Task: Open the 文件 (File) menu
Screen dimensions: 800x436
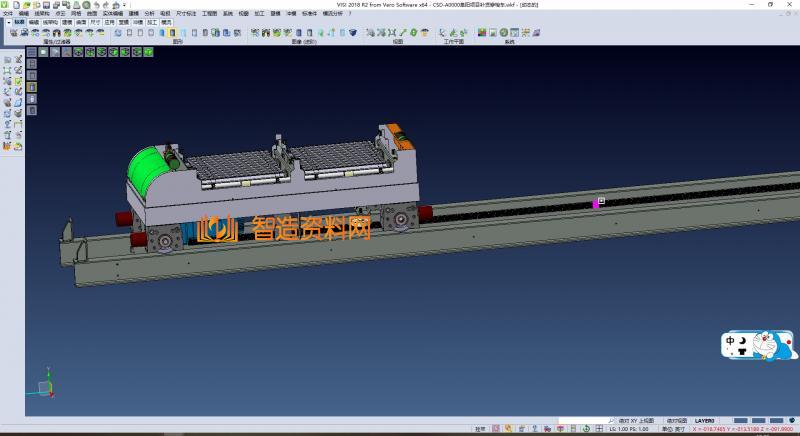Action: click(x=8, y=13)
